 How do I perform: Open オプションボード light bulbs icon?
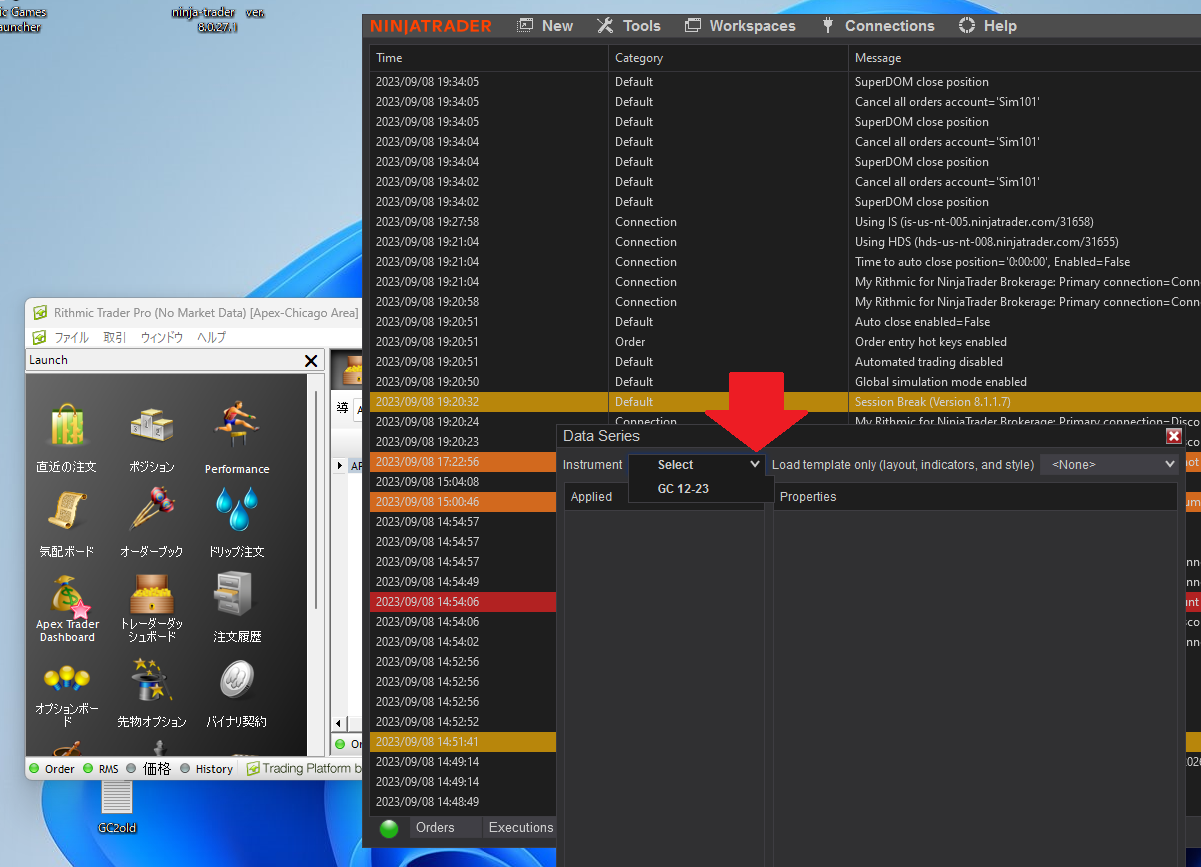[67, 695]
